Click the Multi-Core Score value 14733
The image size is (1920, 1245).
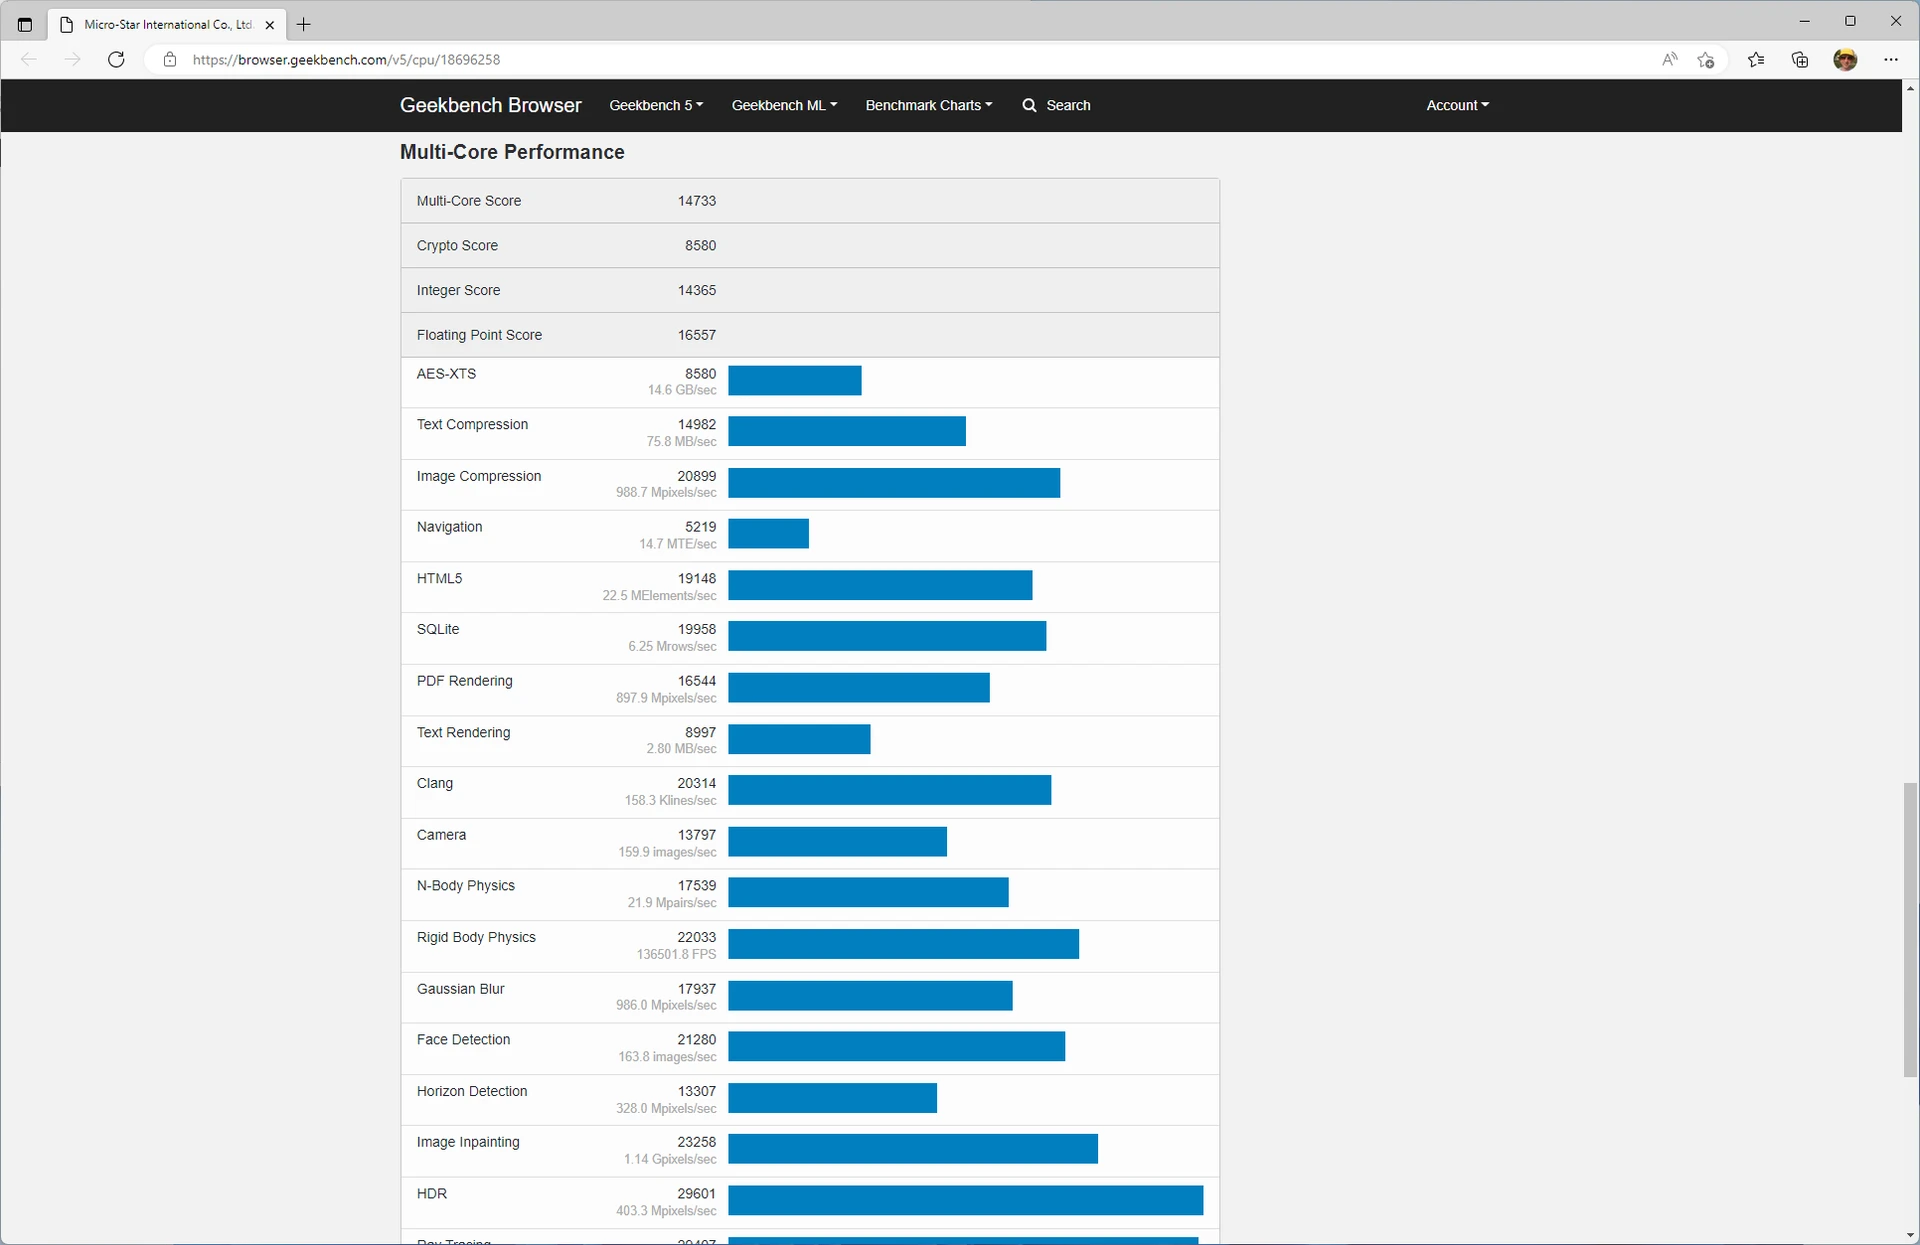tap(696, 201)
